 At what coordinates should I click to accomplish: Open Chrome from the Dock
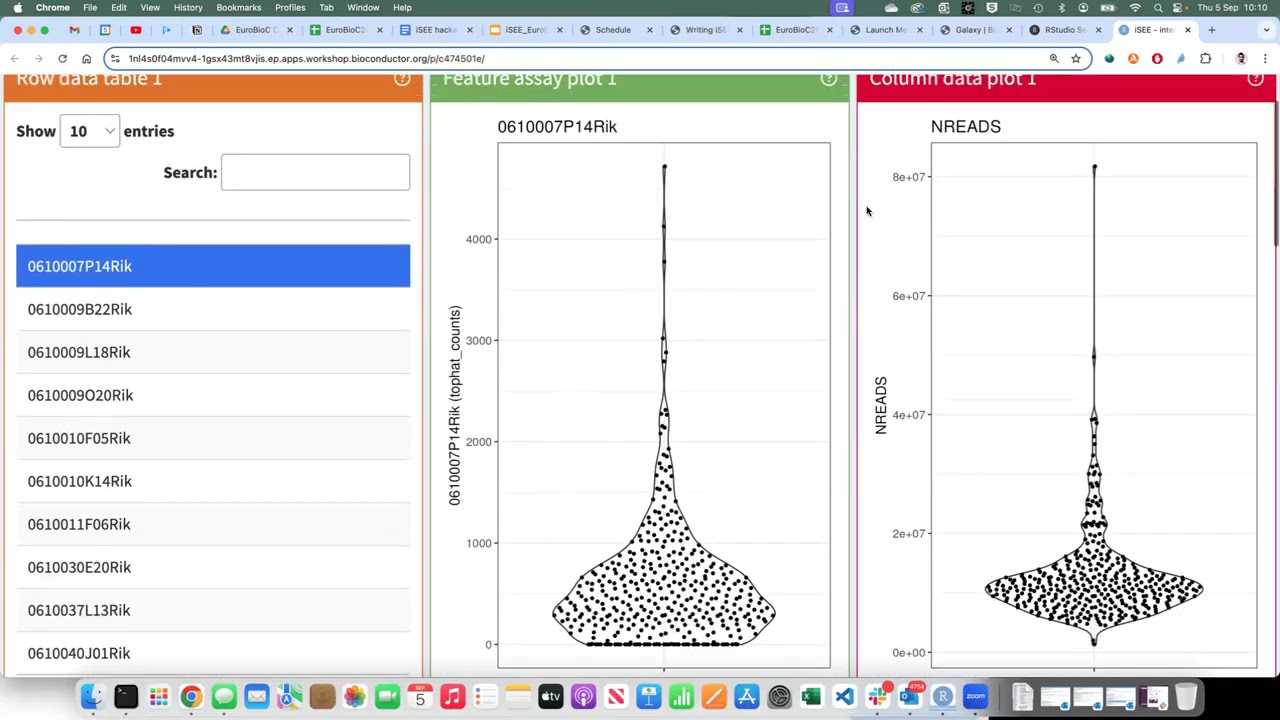coord(191,696)
